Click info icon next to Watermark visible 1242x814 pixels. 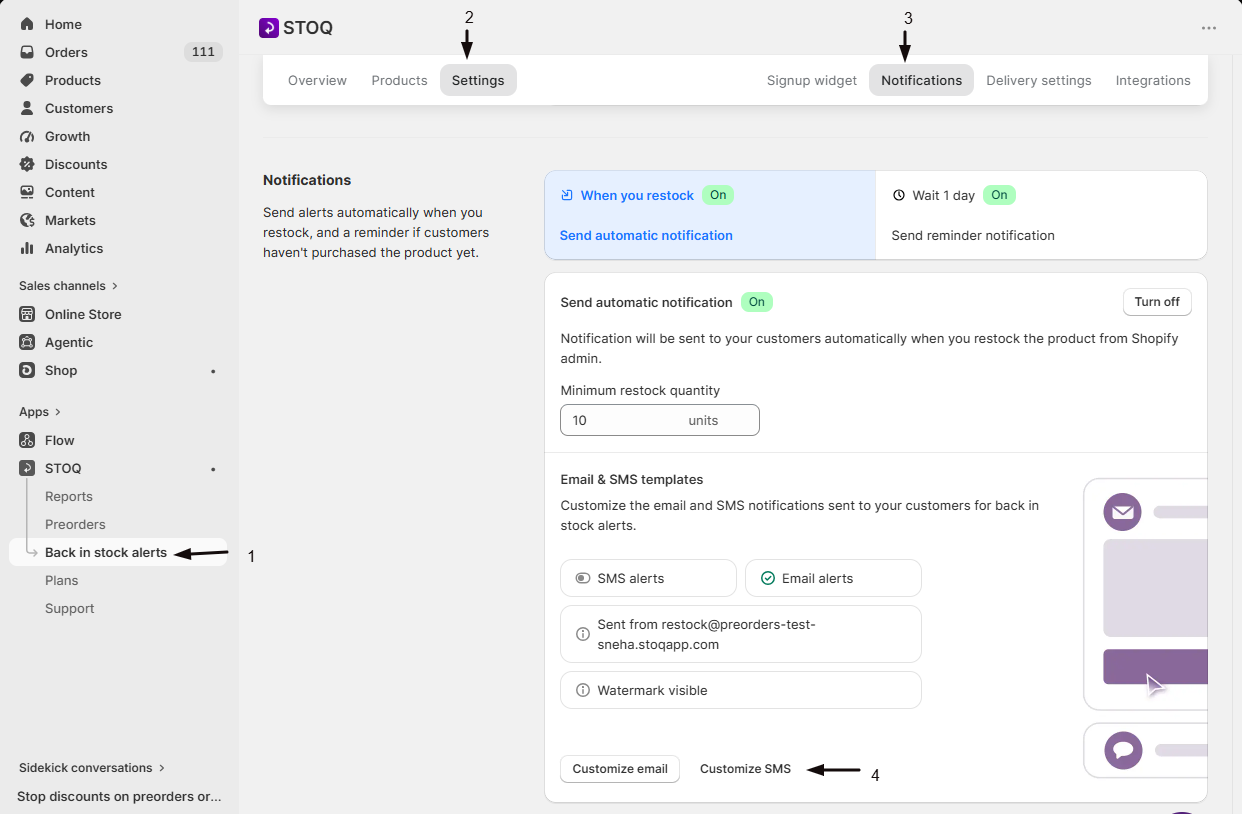point(583,690)
